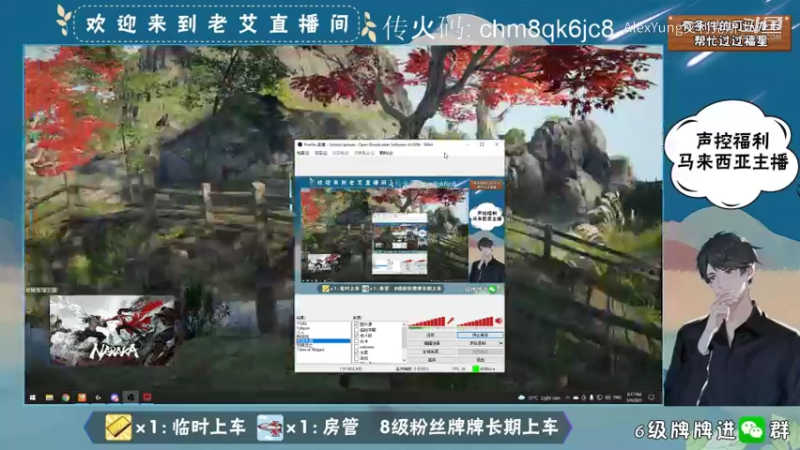Mute the microphone via the red mic icon
This screenshot has width=800, height=450.
tap(451, 320)
